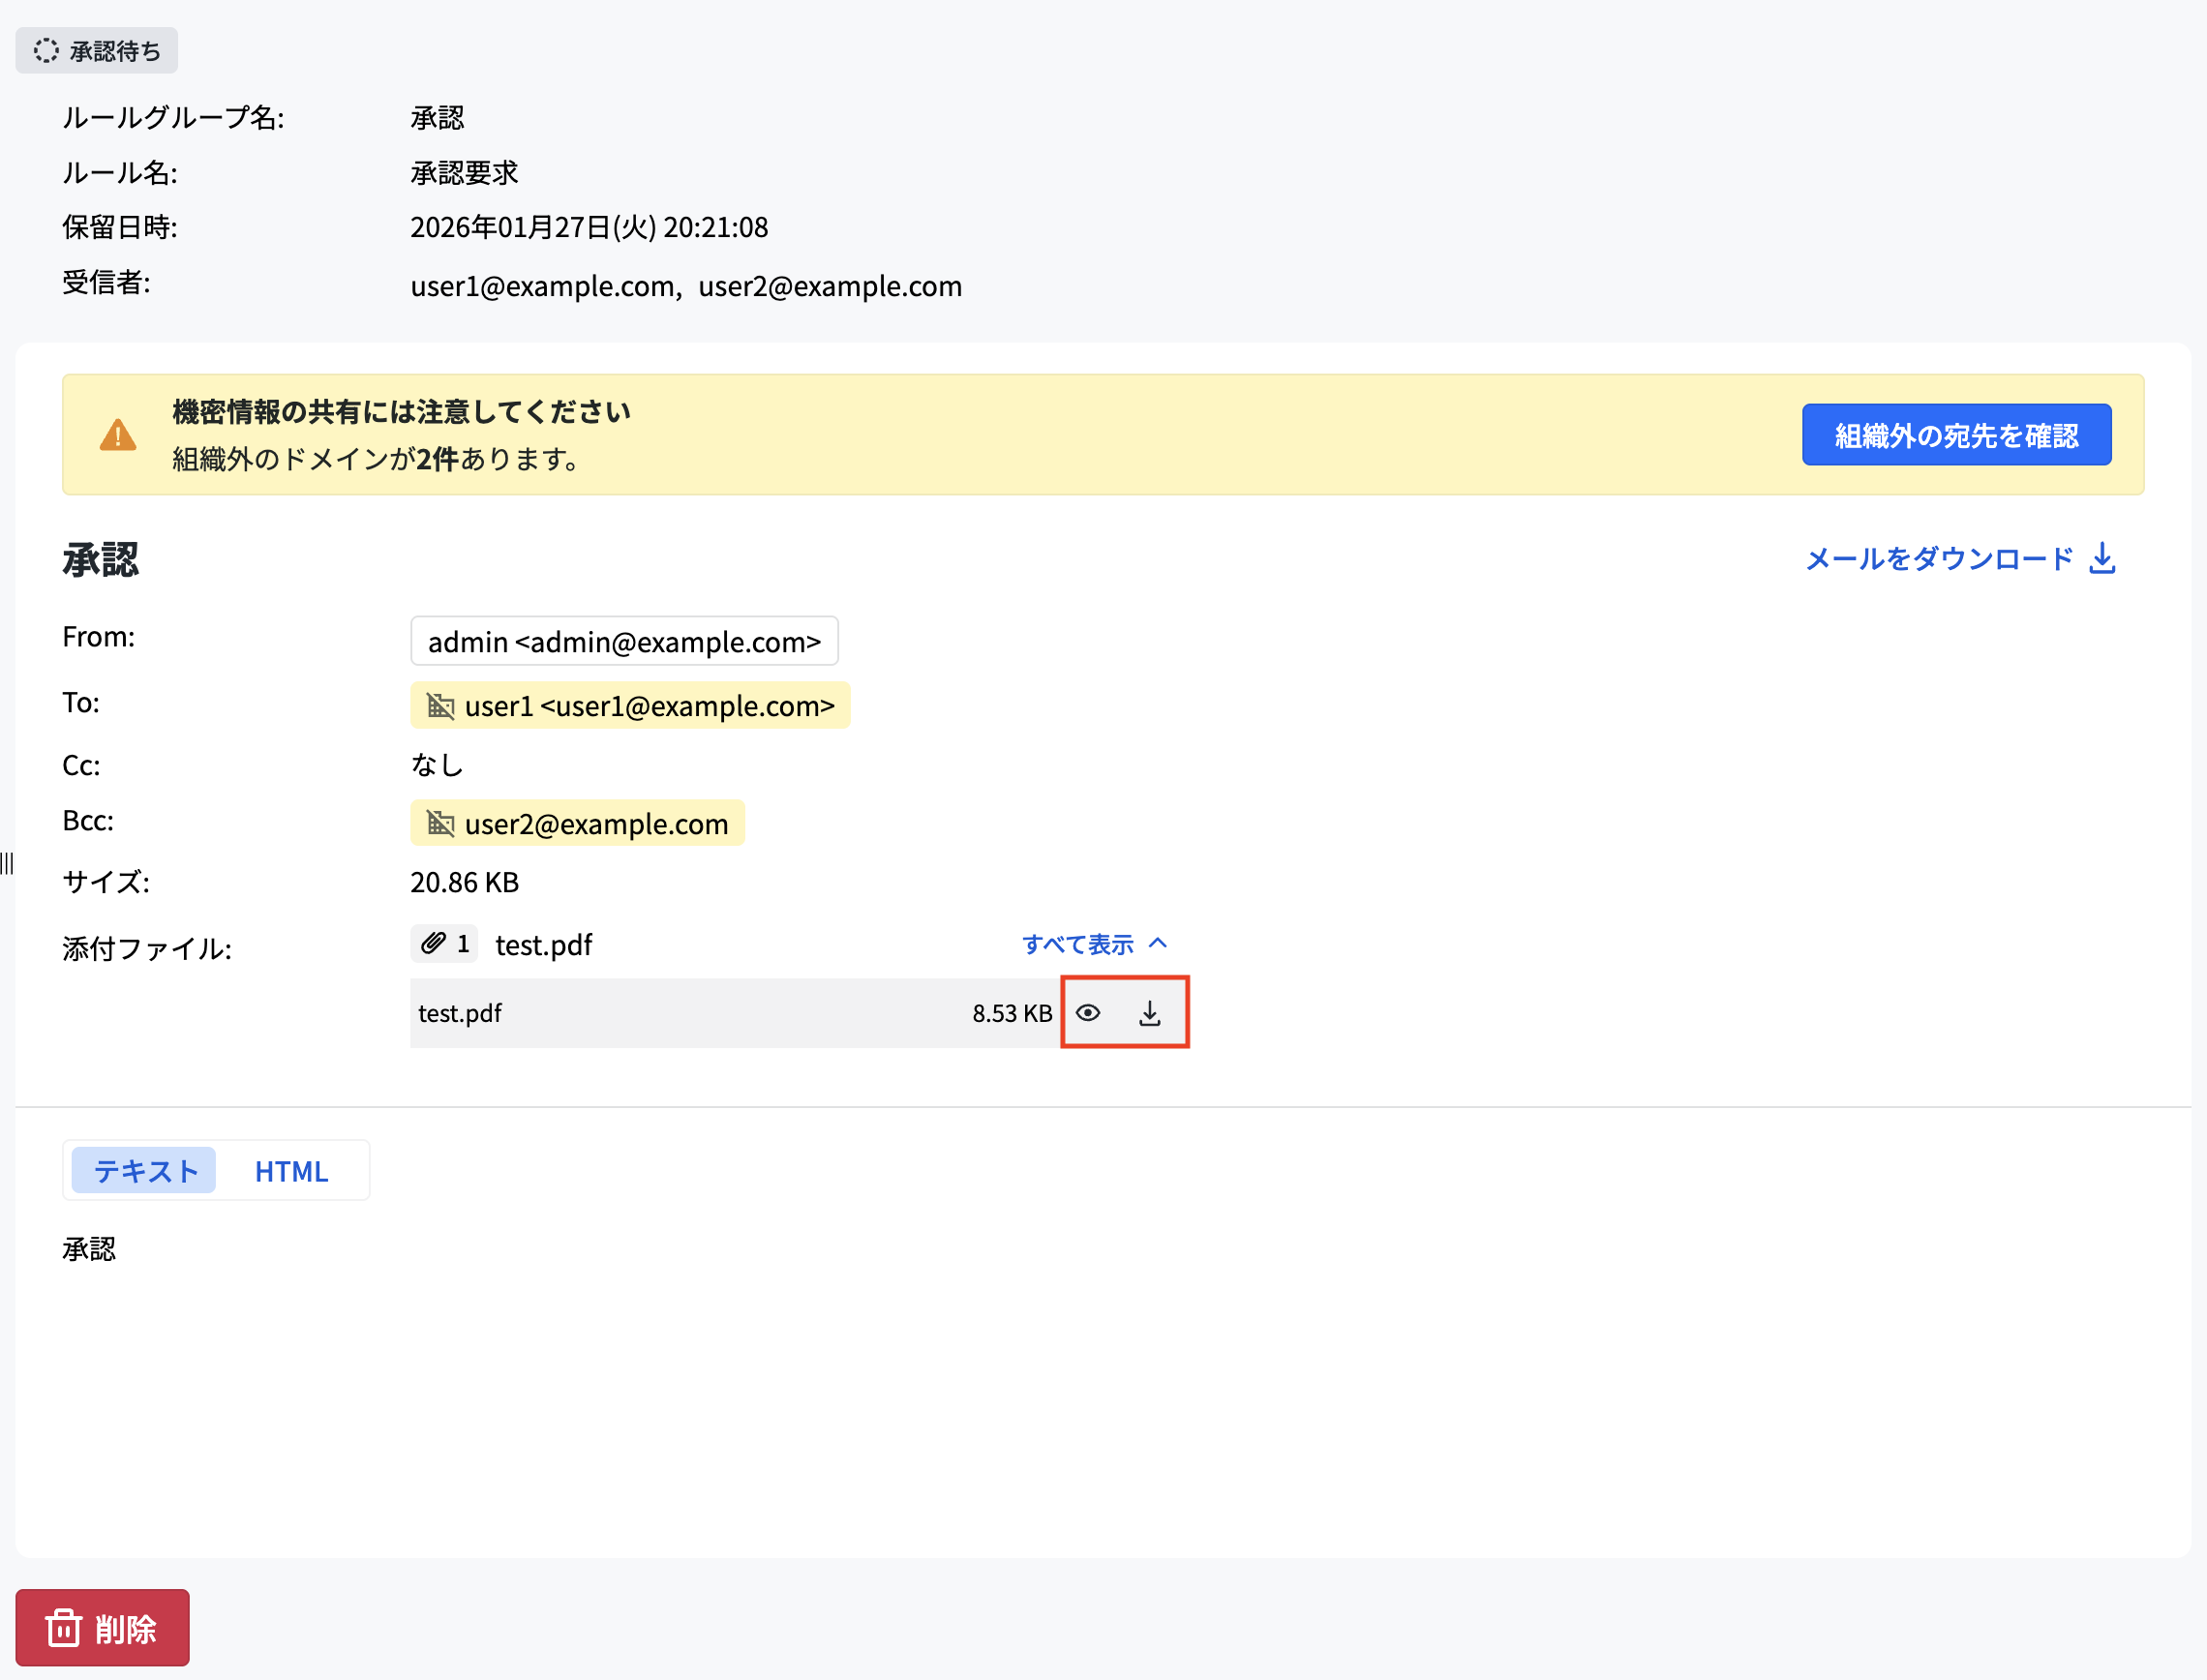Click the test.pdf preview eye icon
The image size is (2207, 1680).
(1088, 1013)
